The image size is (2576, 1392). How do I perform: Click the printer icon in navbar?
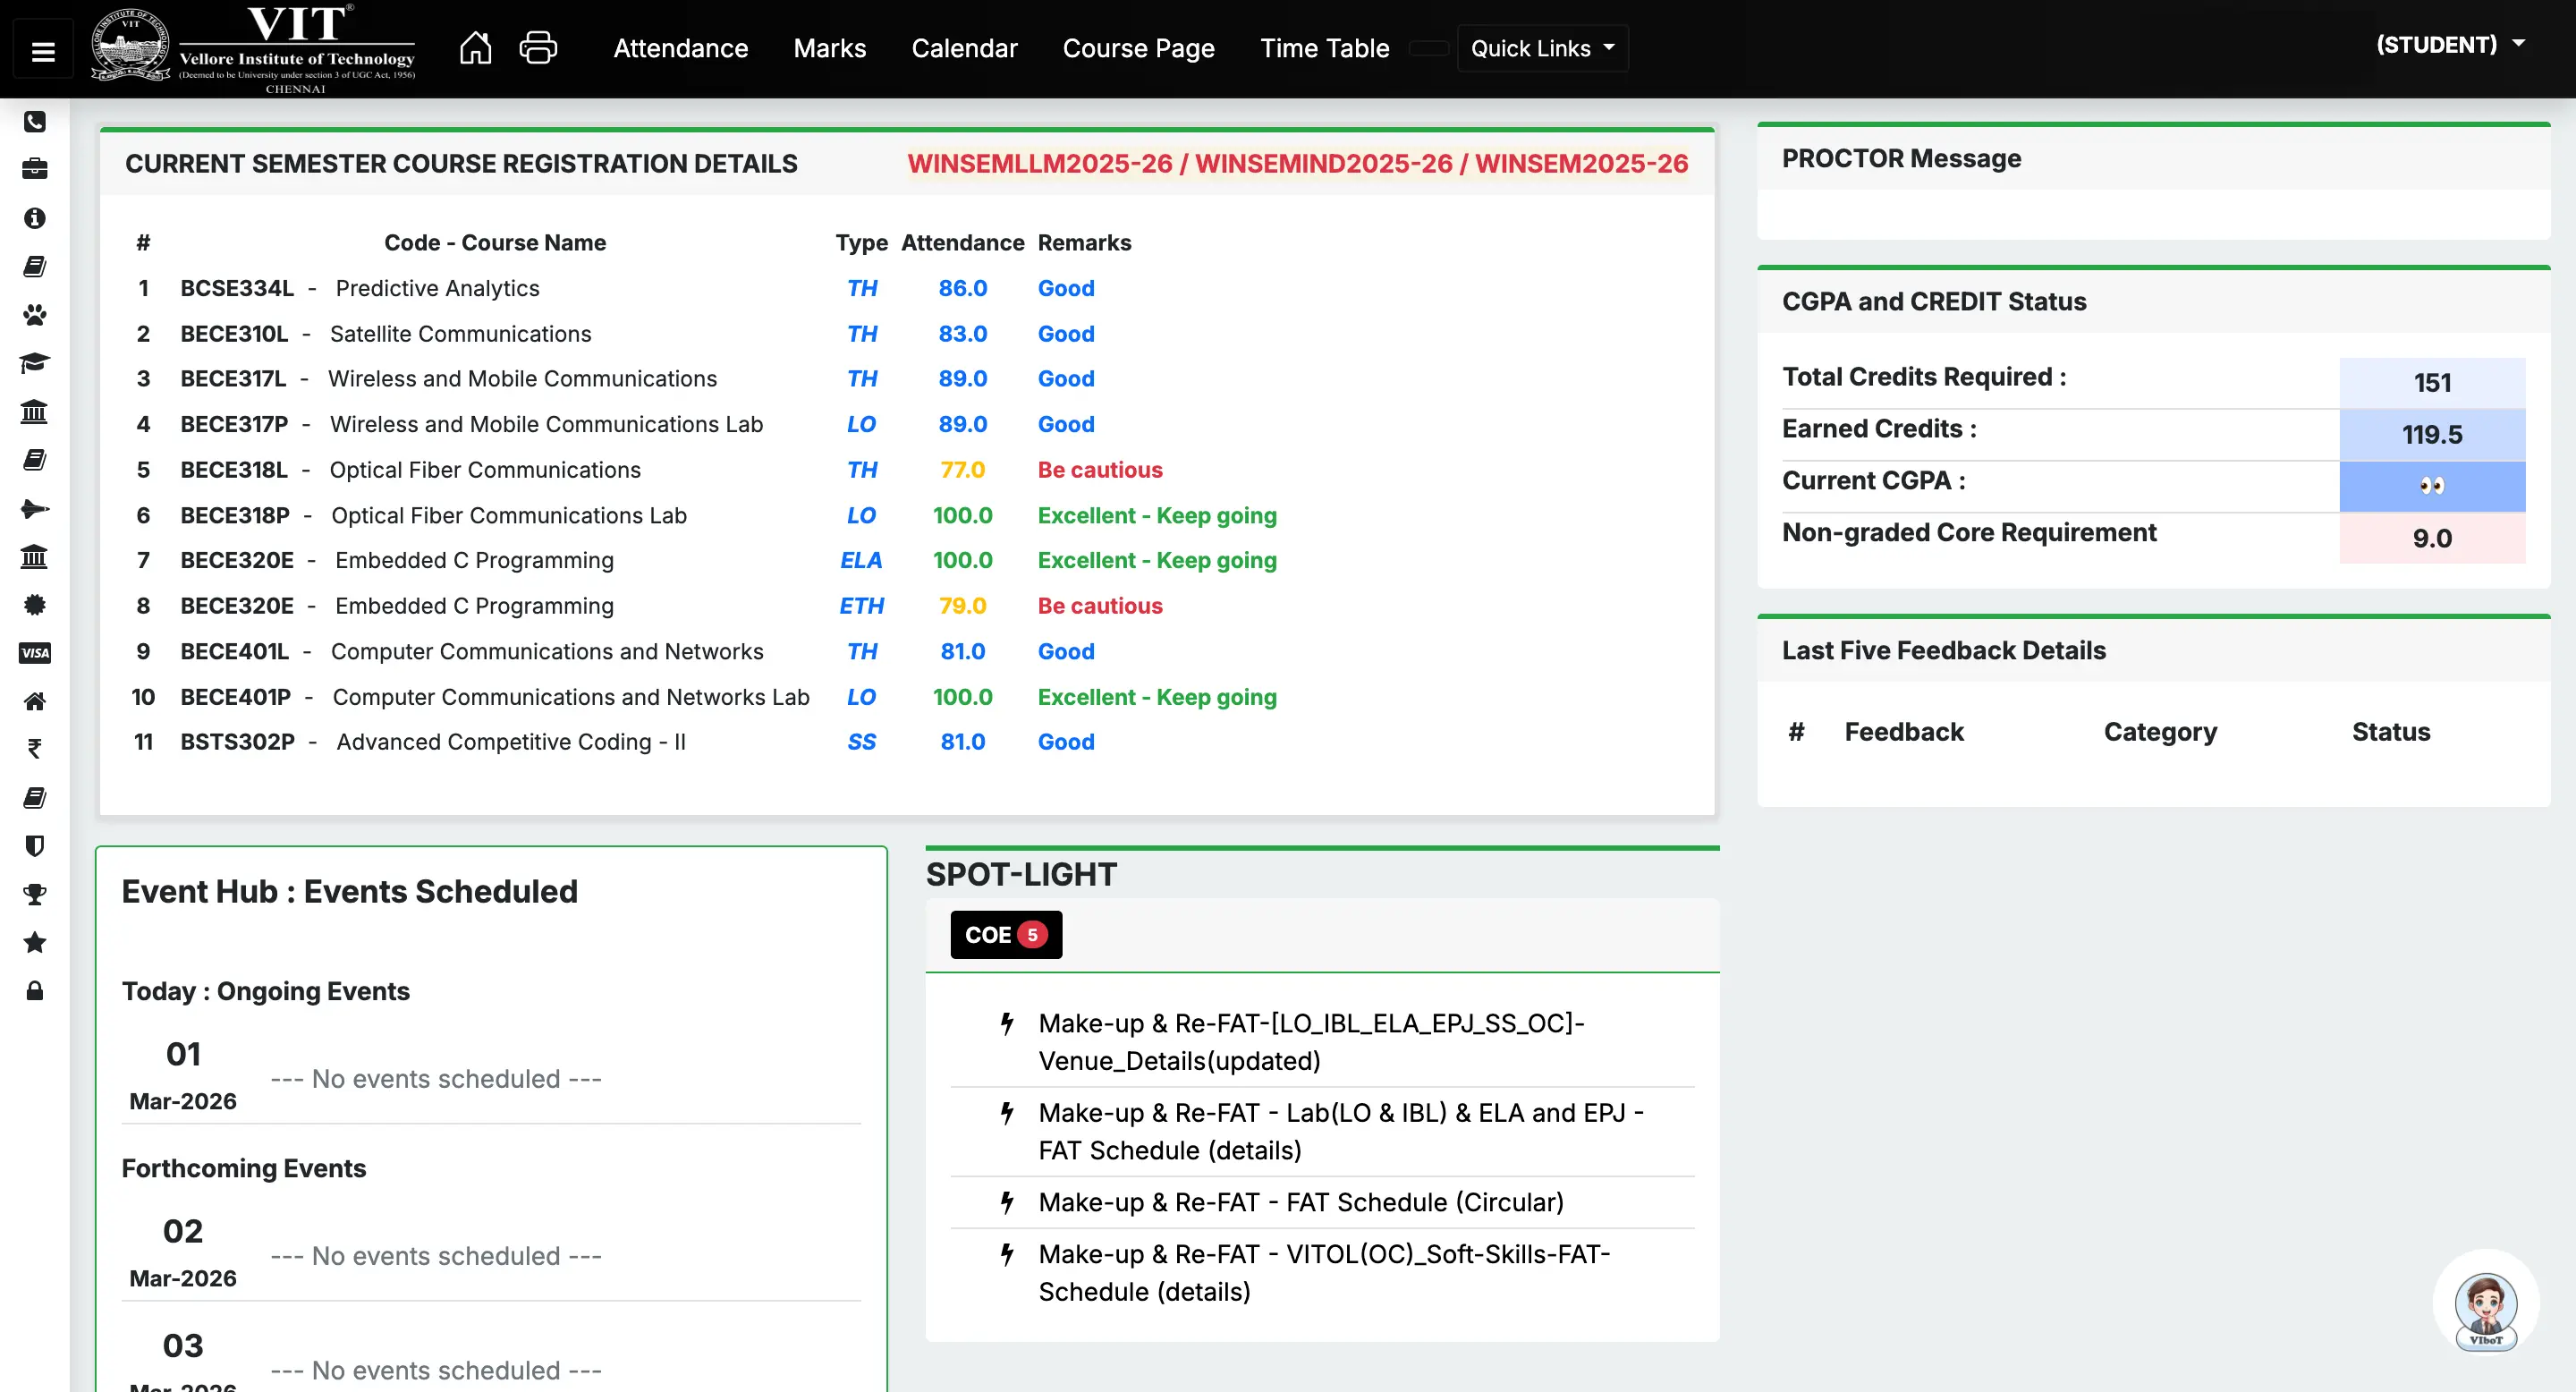[x=538, y=47]
